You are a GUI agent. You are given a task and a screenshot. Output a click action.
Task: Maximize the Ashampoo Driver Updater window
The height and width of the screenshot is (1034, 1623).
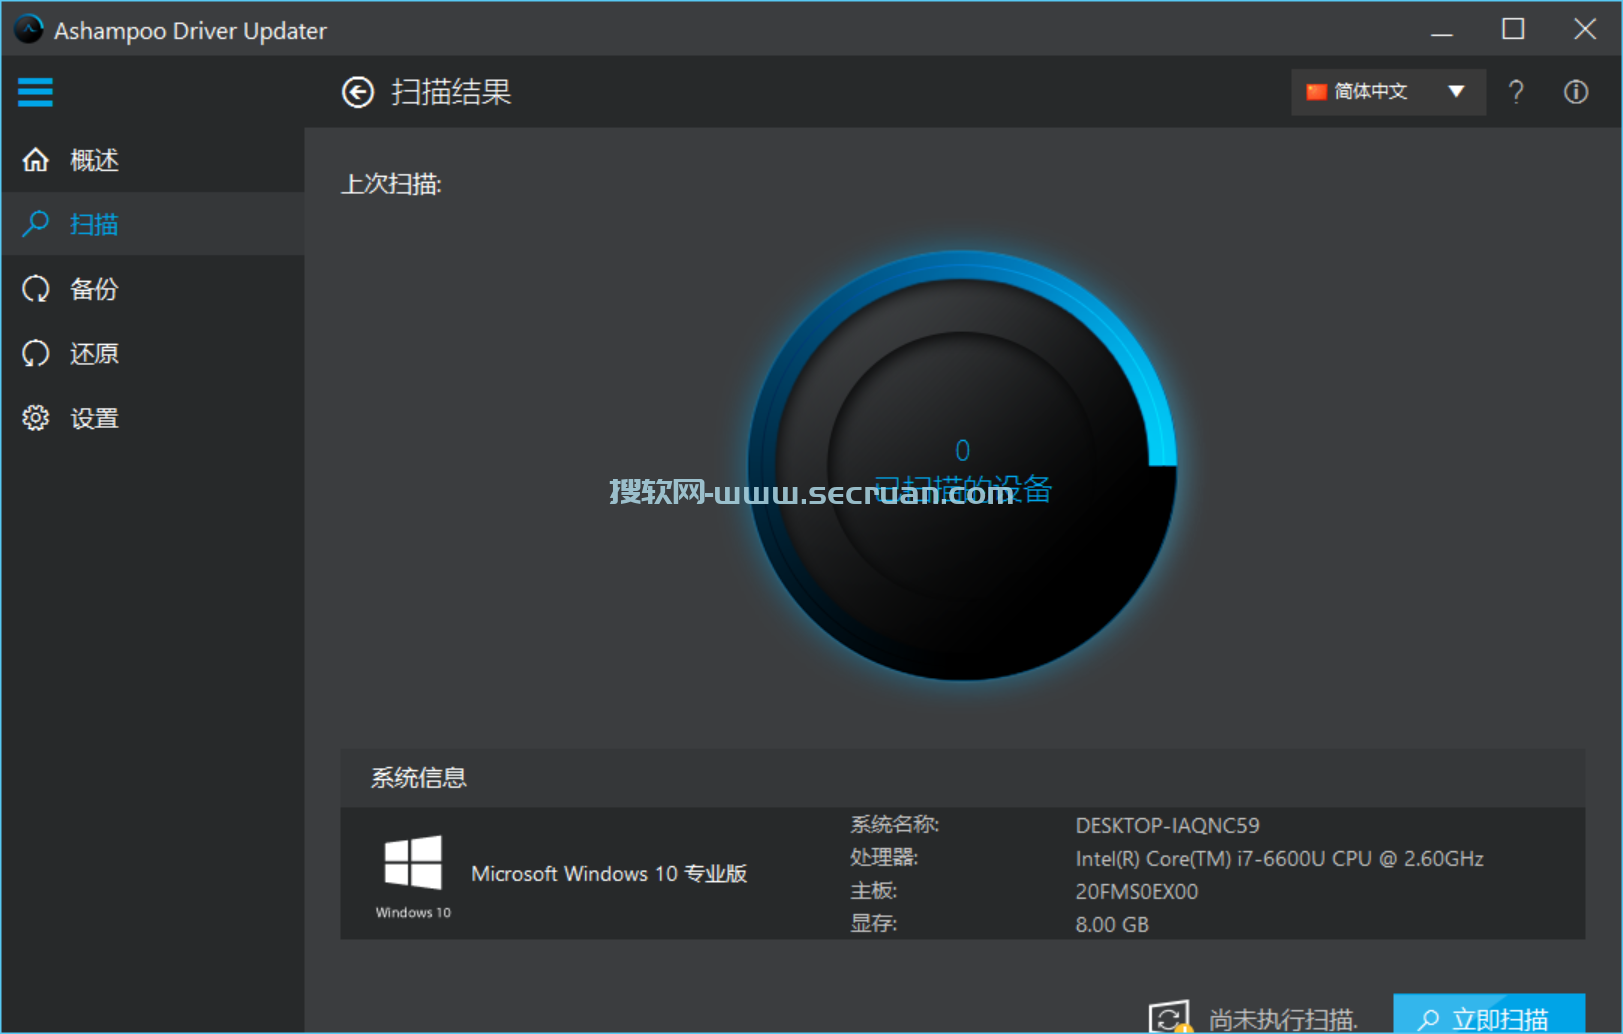coord(1513,30)
